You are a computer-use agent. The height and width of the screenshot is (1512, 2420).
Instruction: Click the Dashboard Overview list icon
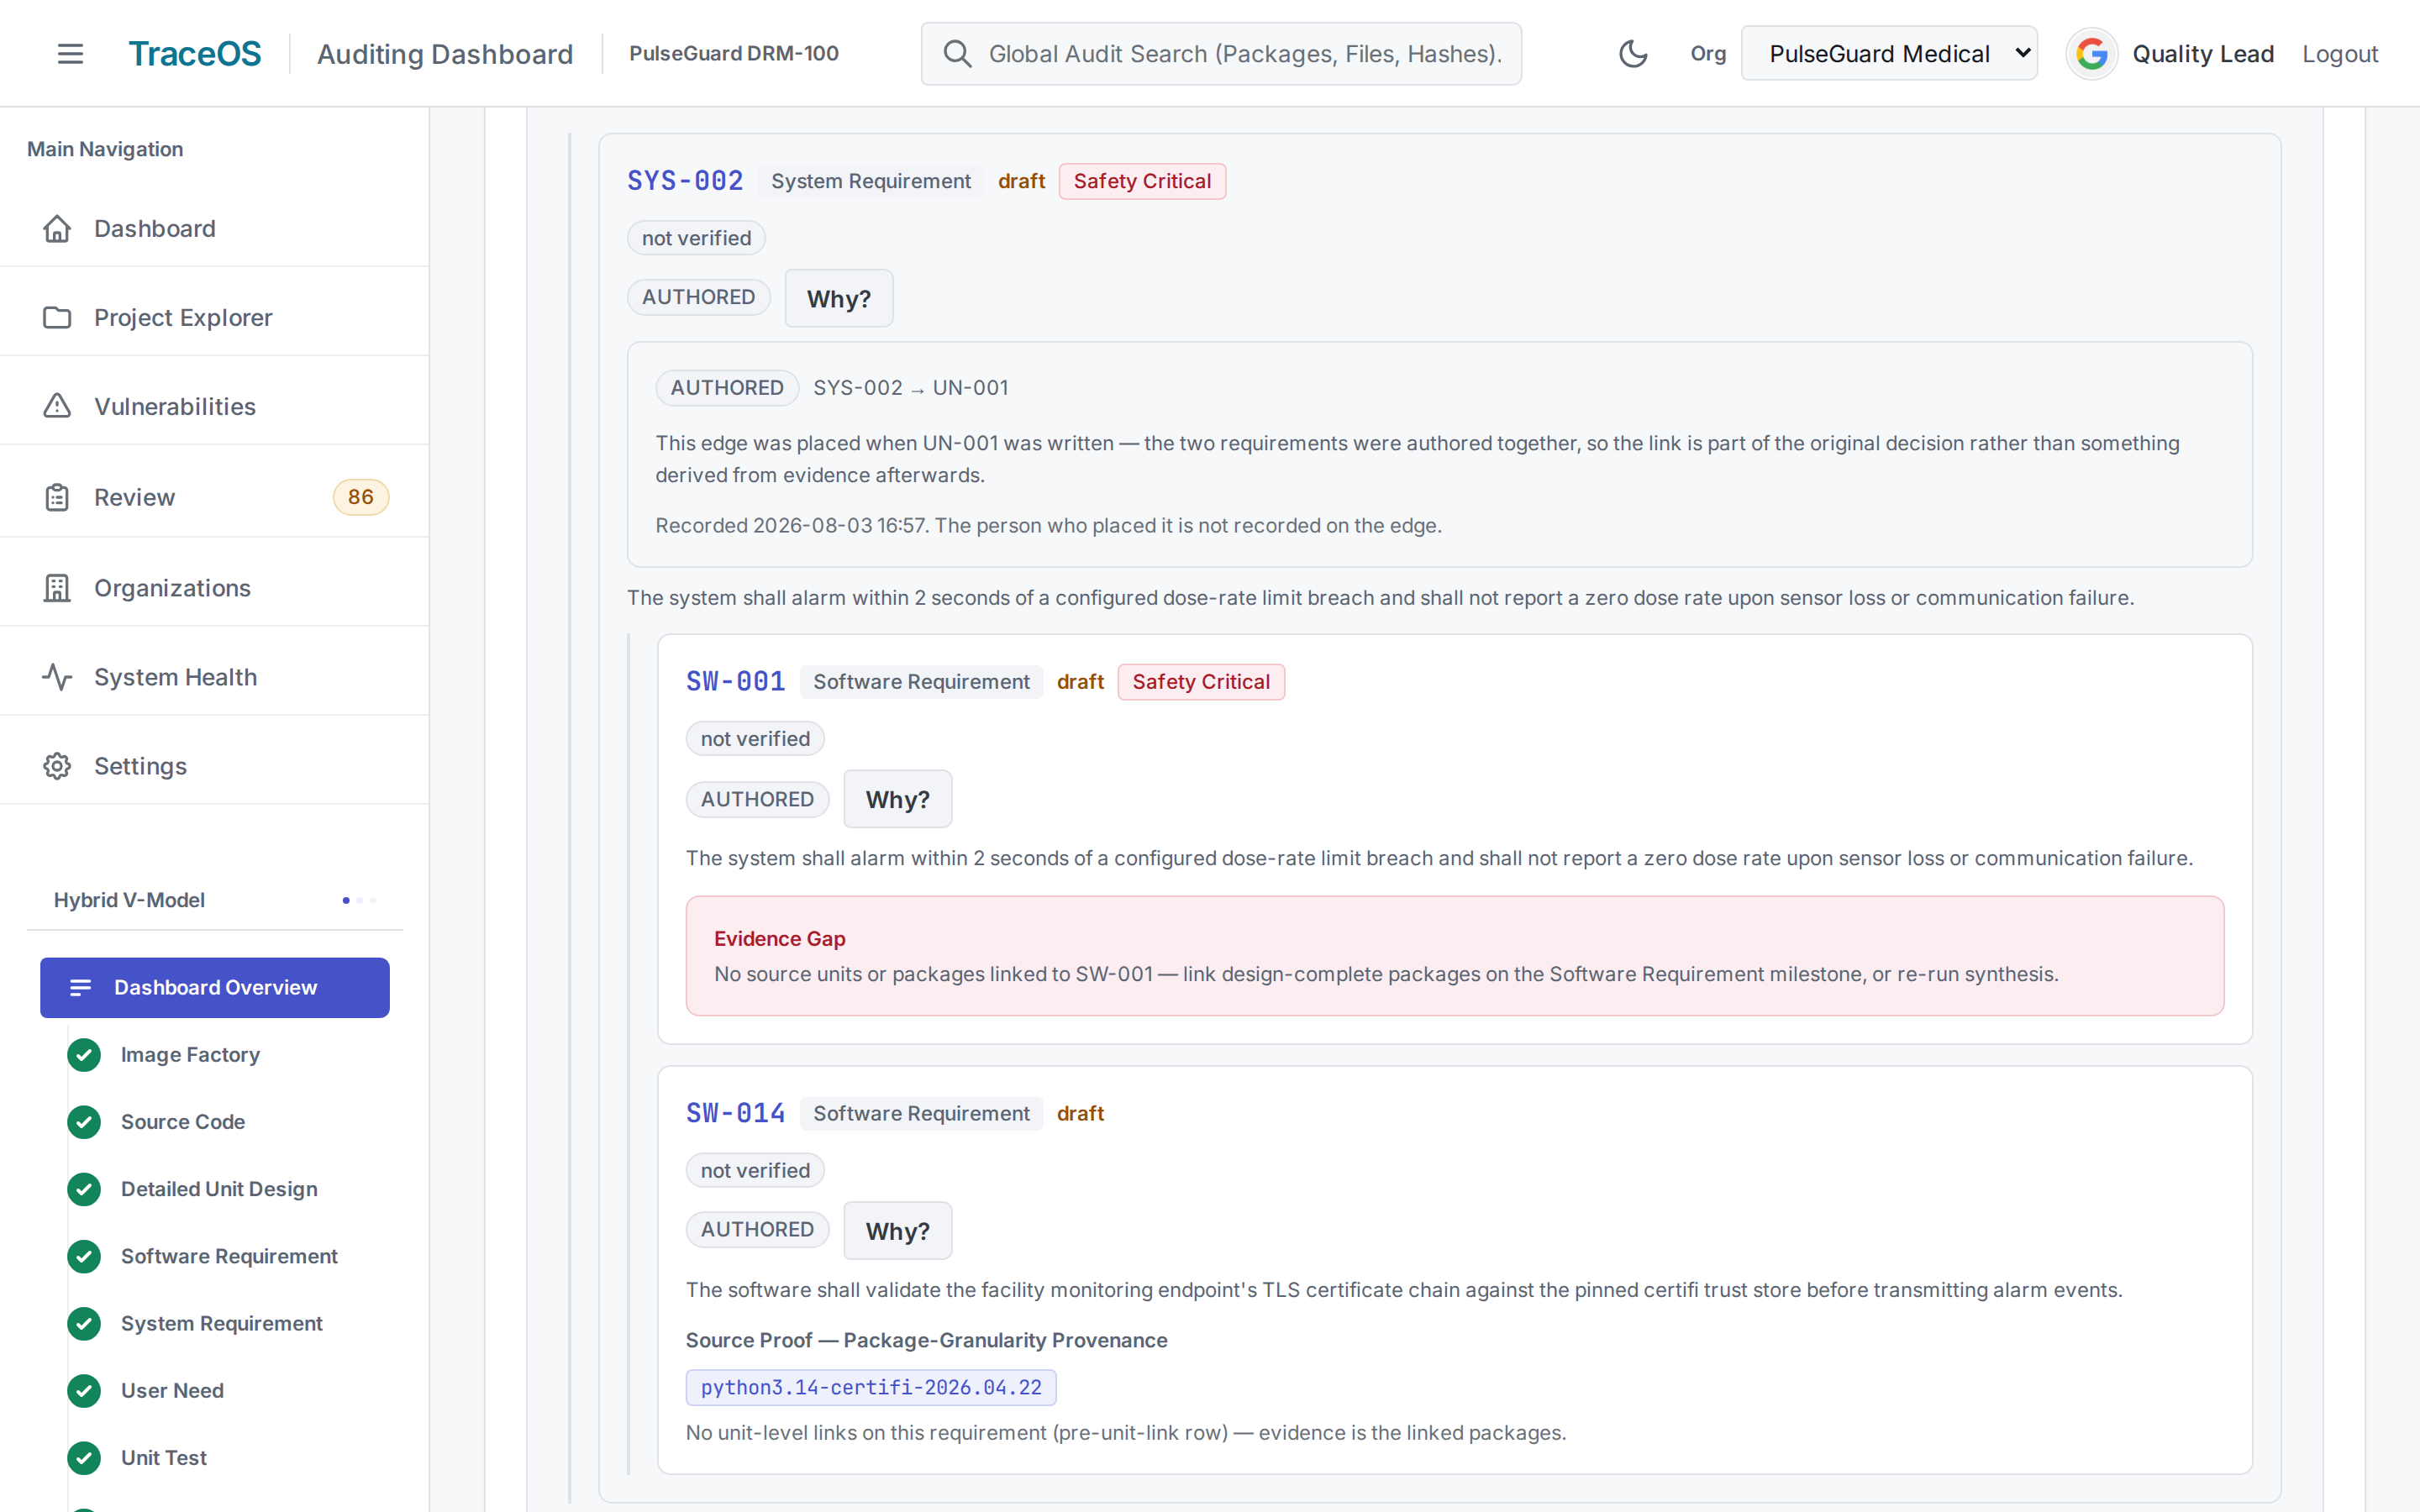tap(81, 988)
